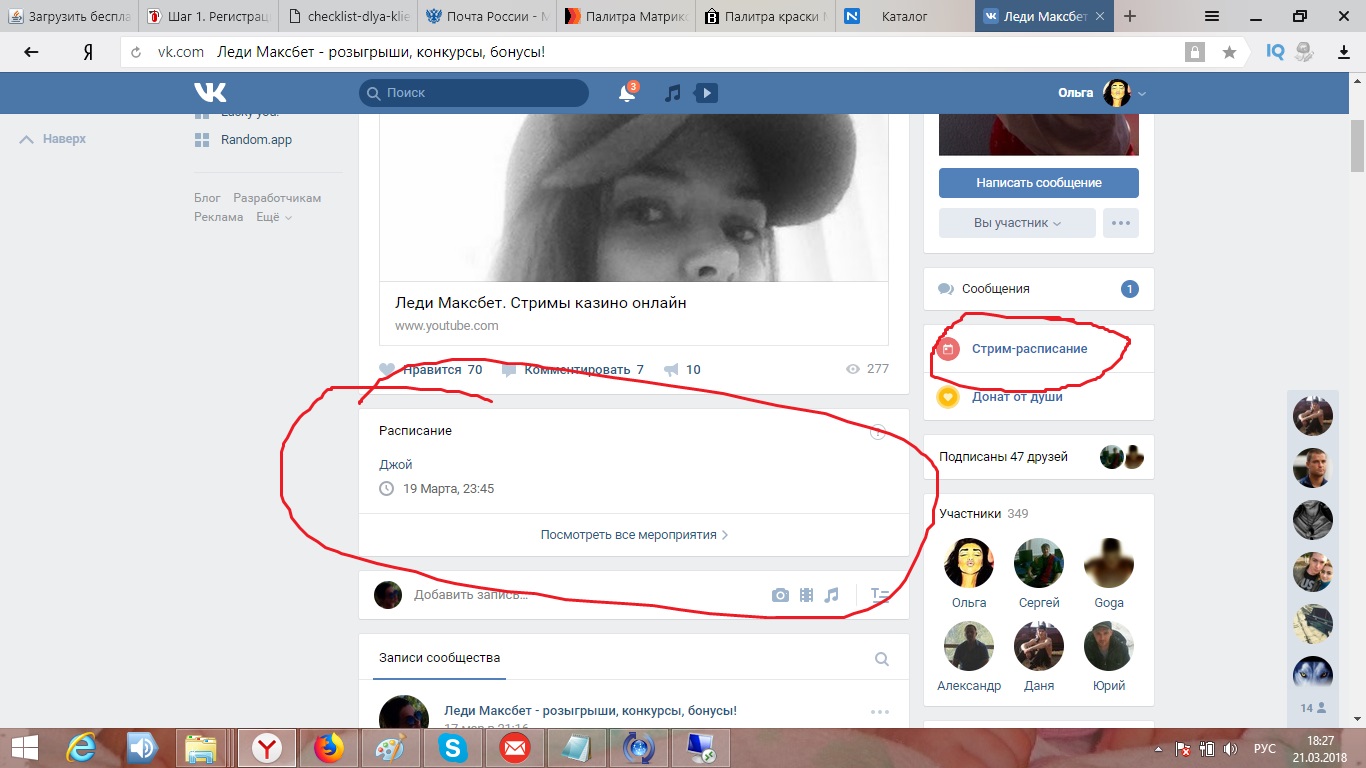This screenshot has width=1366, height=768.
Task: Open Windows Start menu
Action: [24, 747]
